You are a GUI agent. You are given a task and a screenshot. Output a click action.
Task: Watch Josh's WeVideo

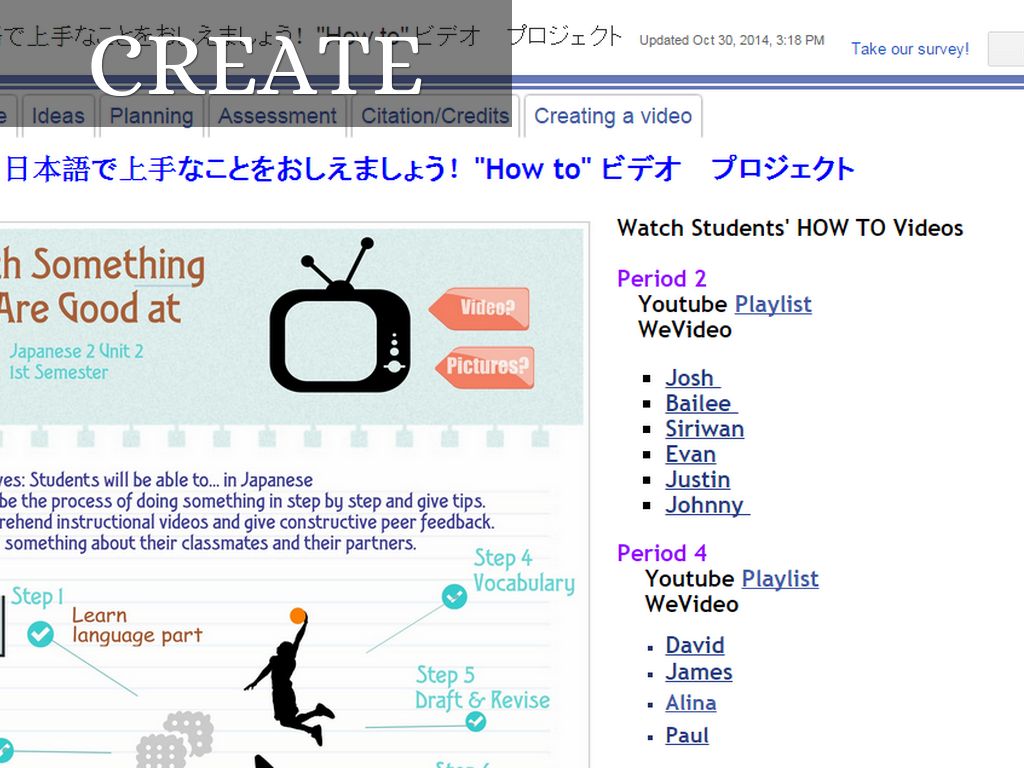(691, 378)
